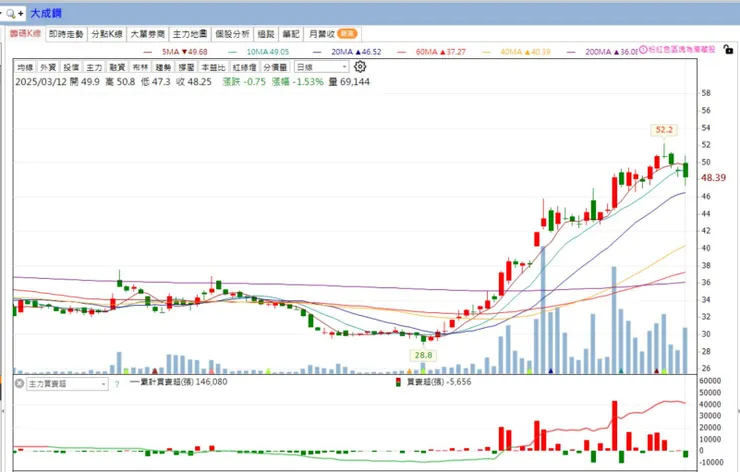
Task: Open the 日線 timeframe dropdown
Action: [x=321, y=67]
